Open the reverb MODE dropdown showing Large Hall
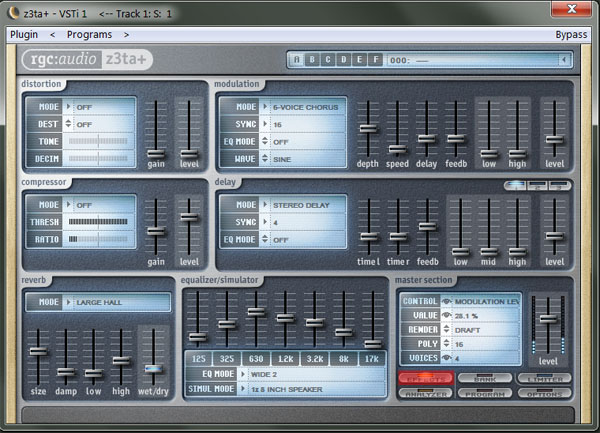The height and width of the screenshot is (433, 600). (x=68, y=302)
